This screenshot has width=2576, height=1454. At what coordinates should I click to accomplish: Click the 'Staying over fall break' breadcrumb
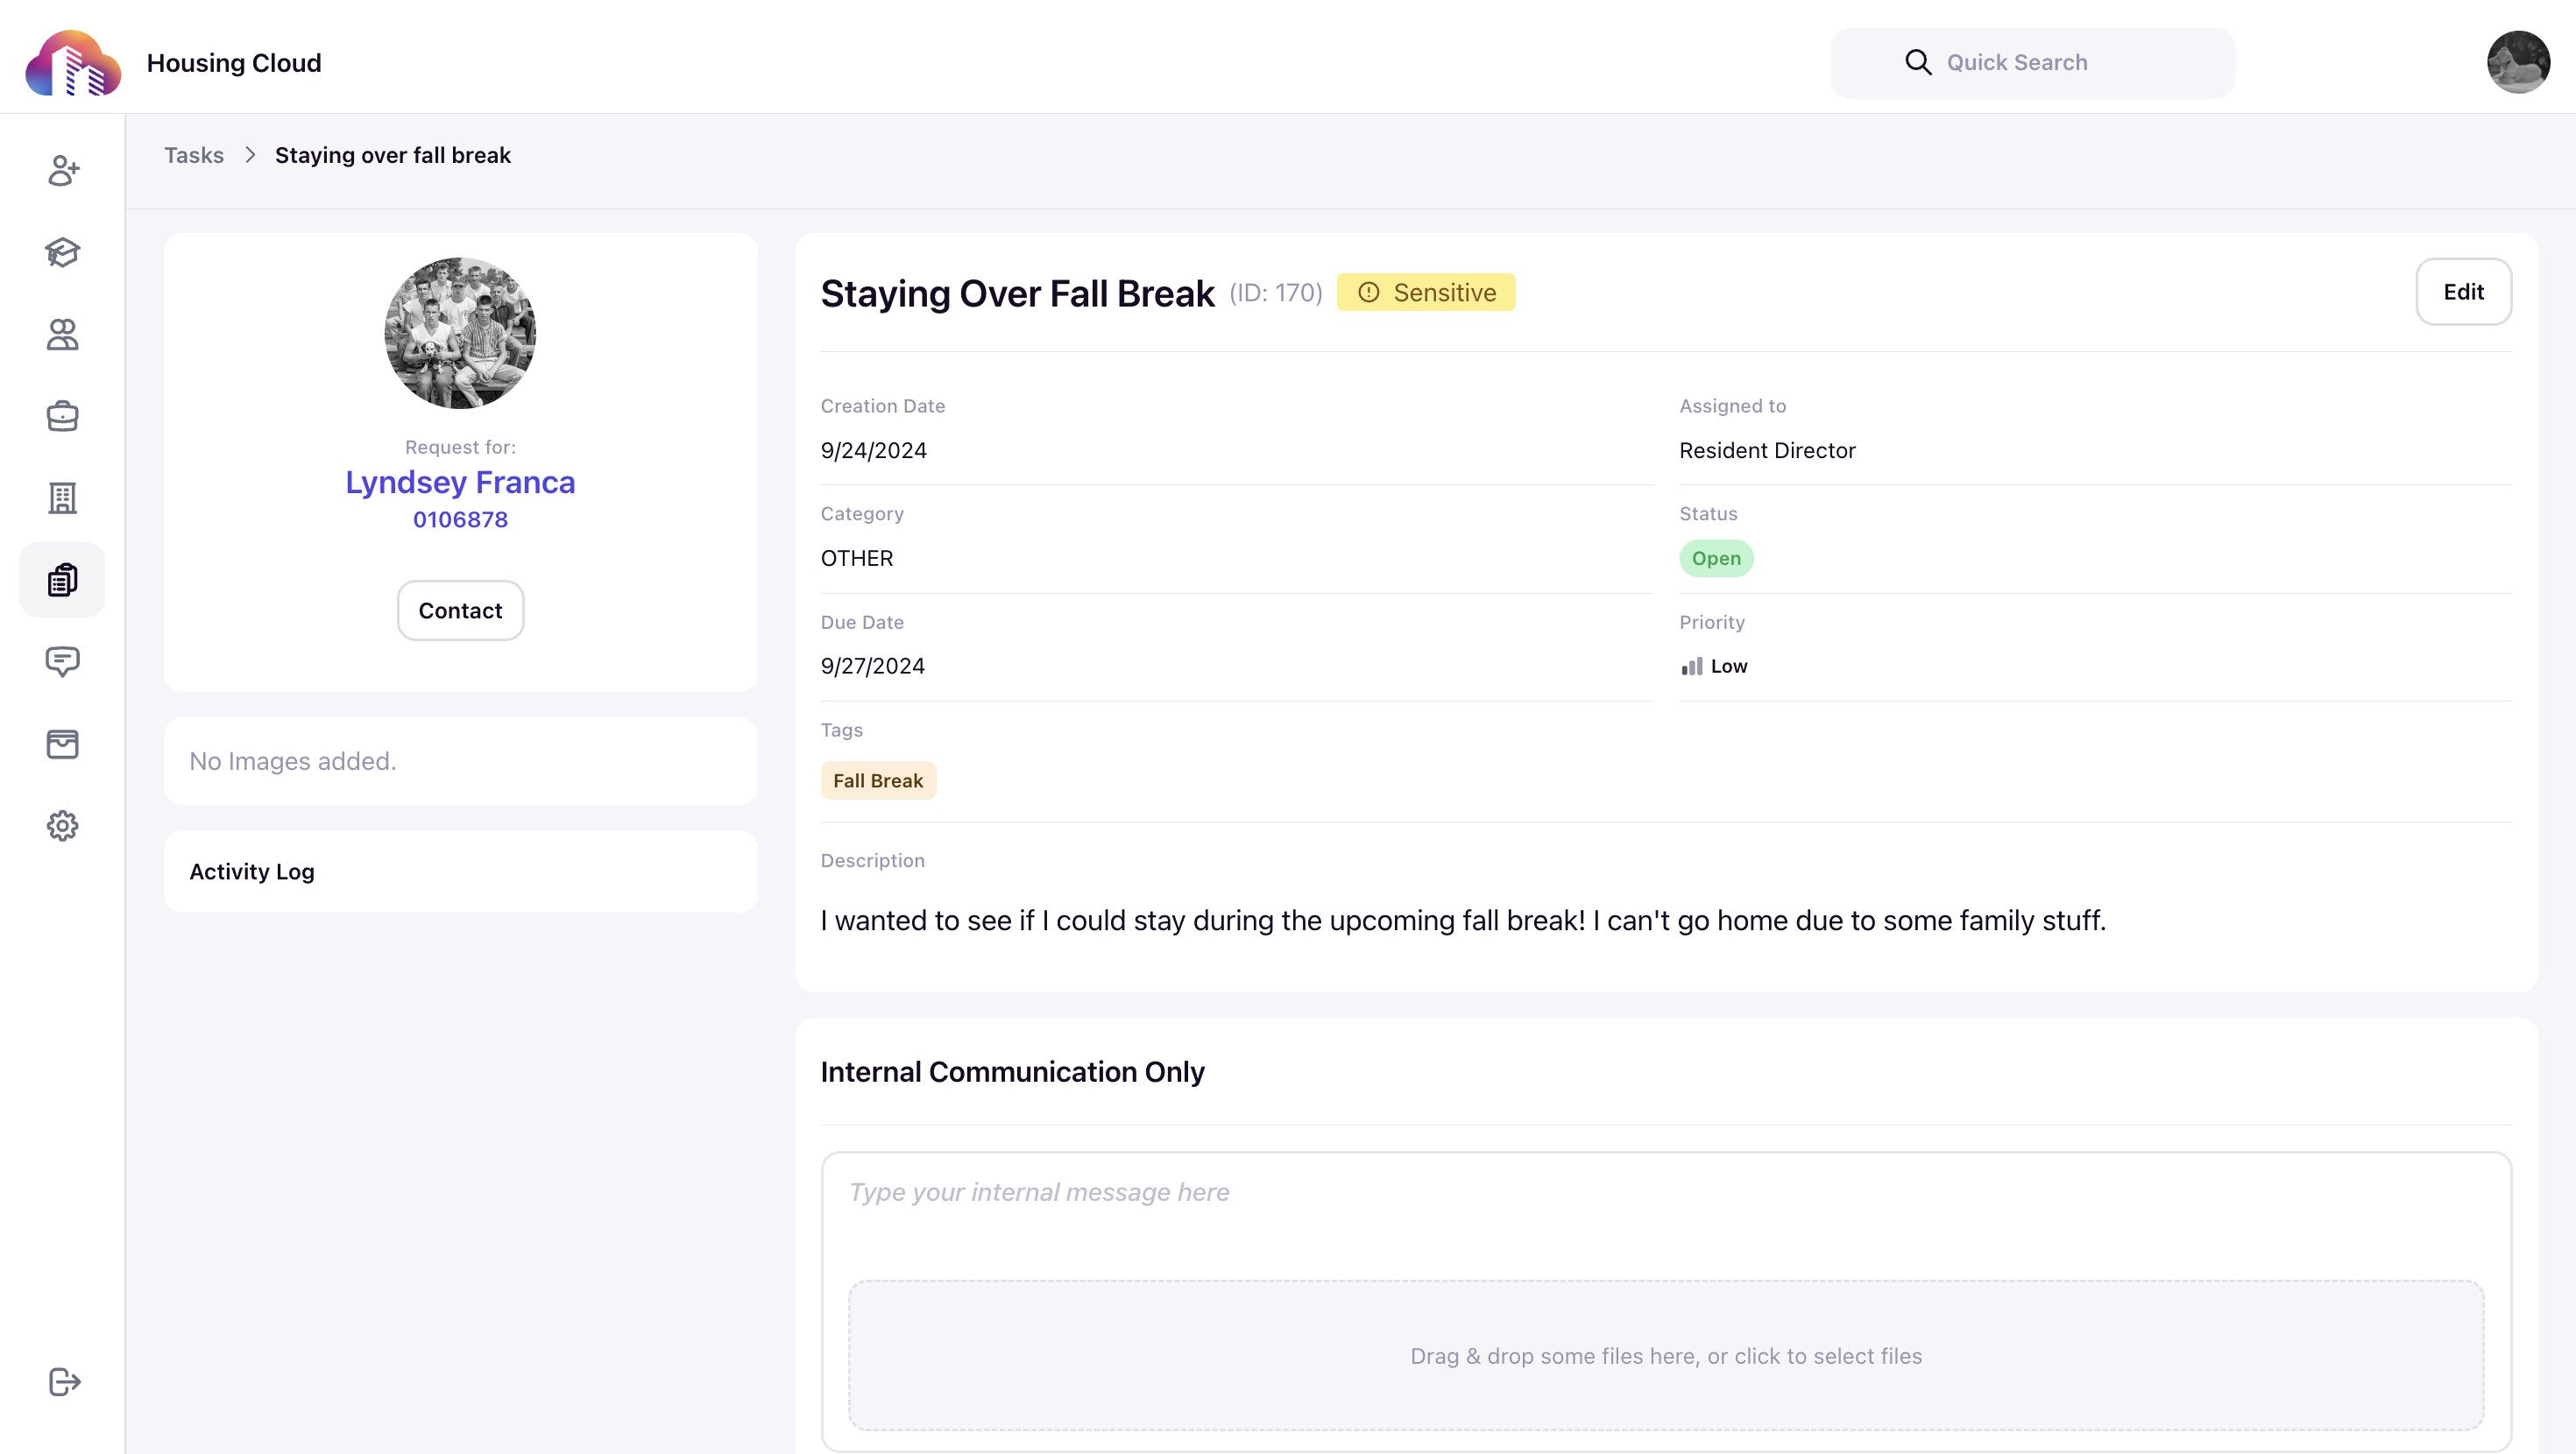393,155
